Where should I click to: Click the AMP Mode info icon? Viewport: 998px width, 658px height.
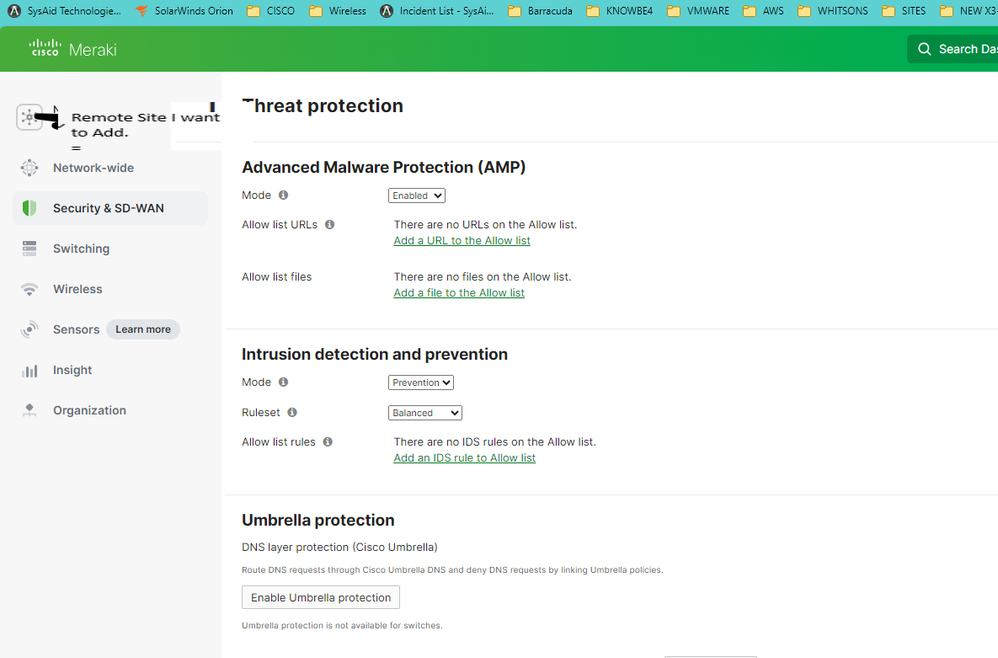coord(283,196)
